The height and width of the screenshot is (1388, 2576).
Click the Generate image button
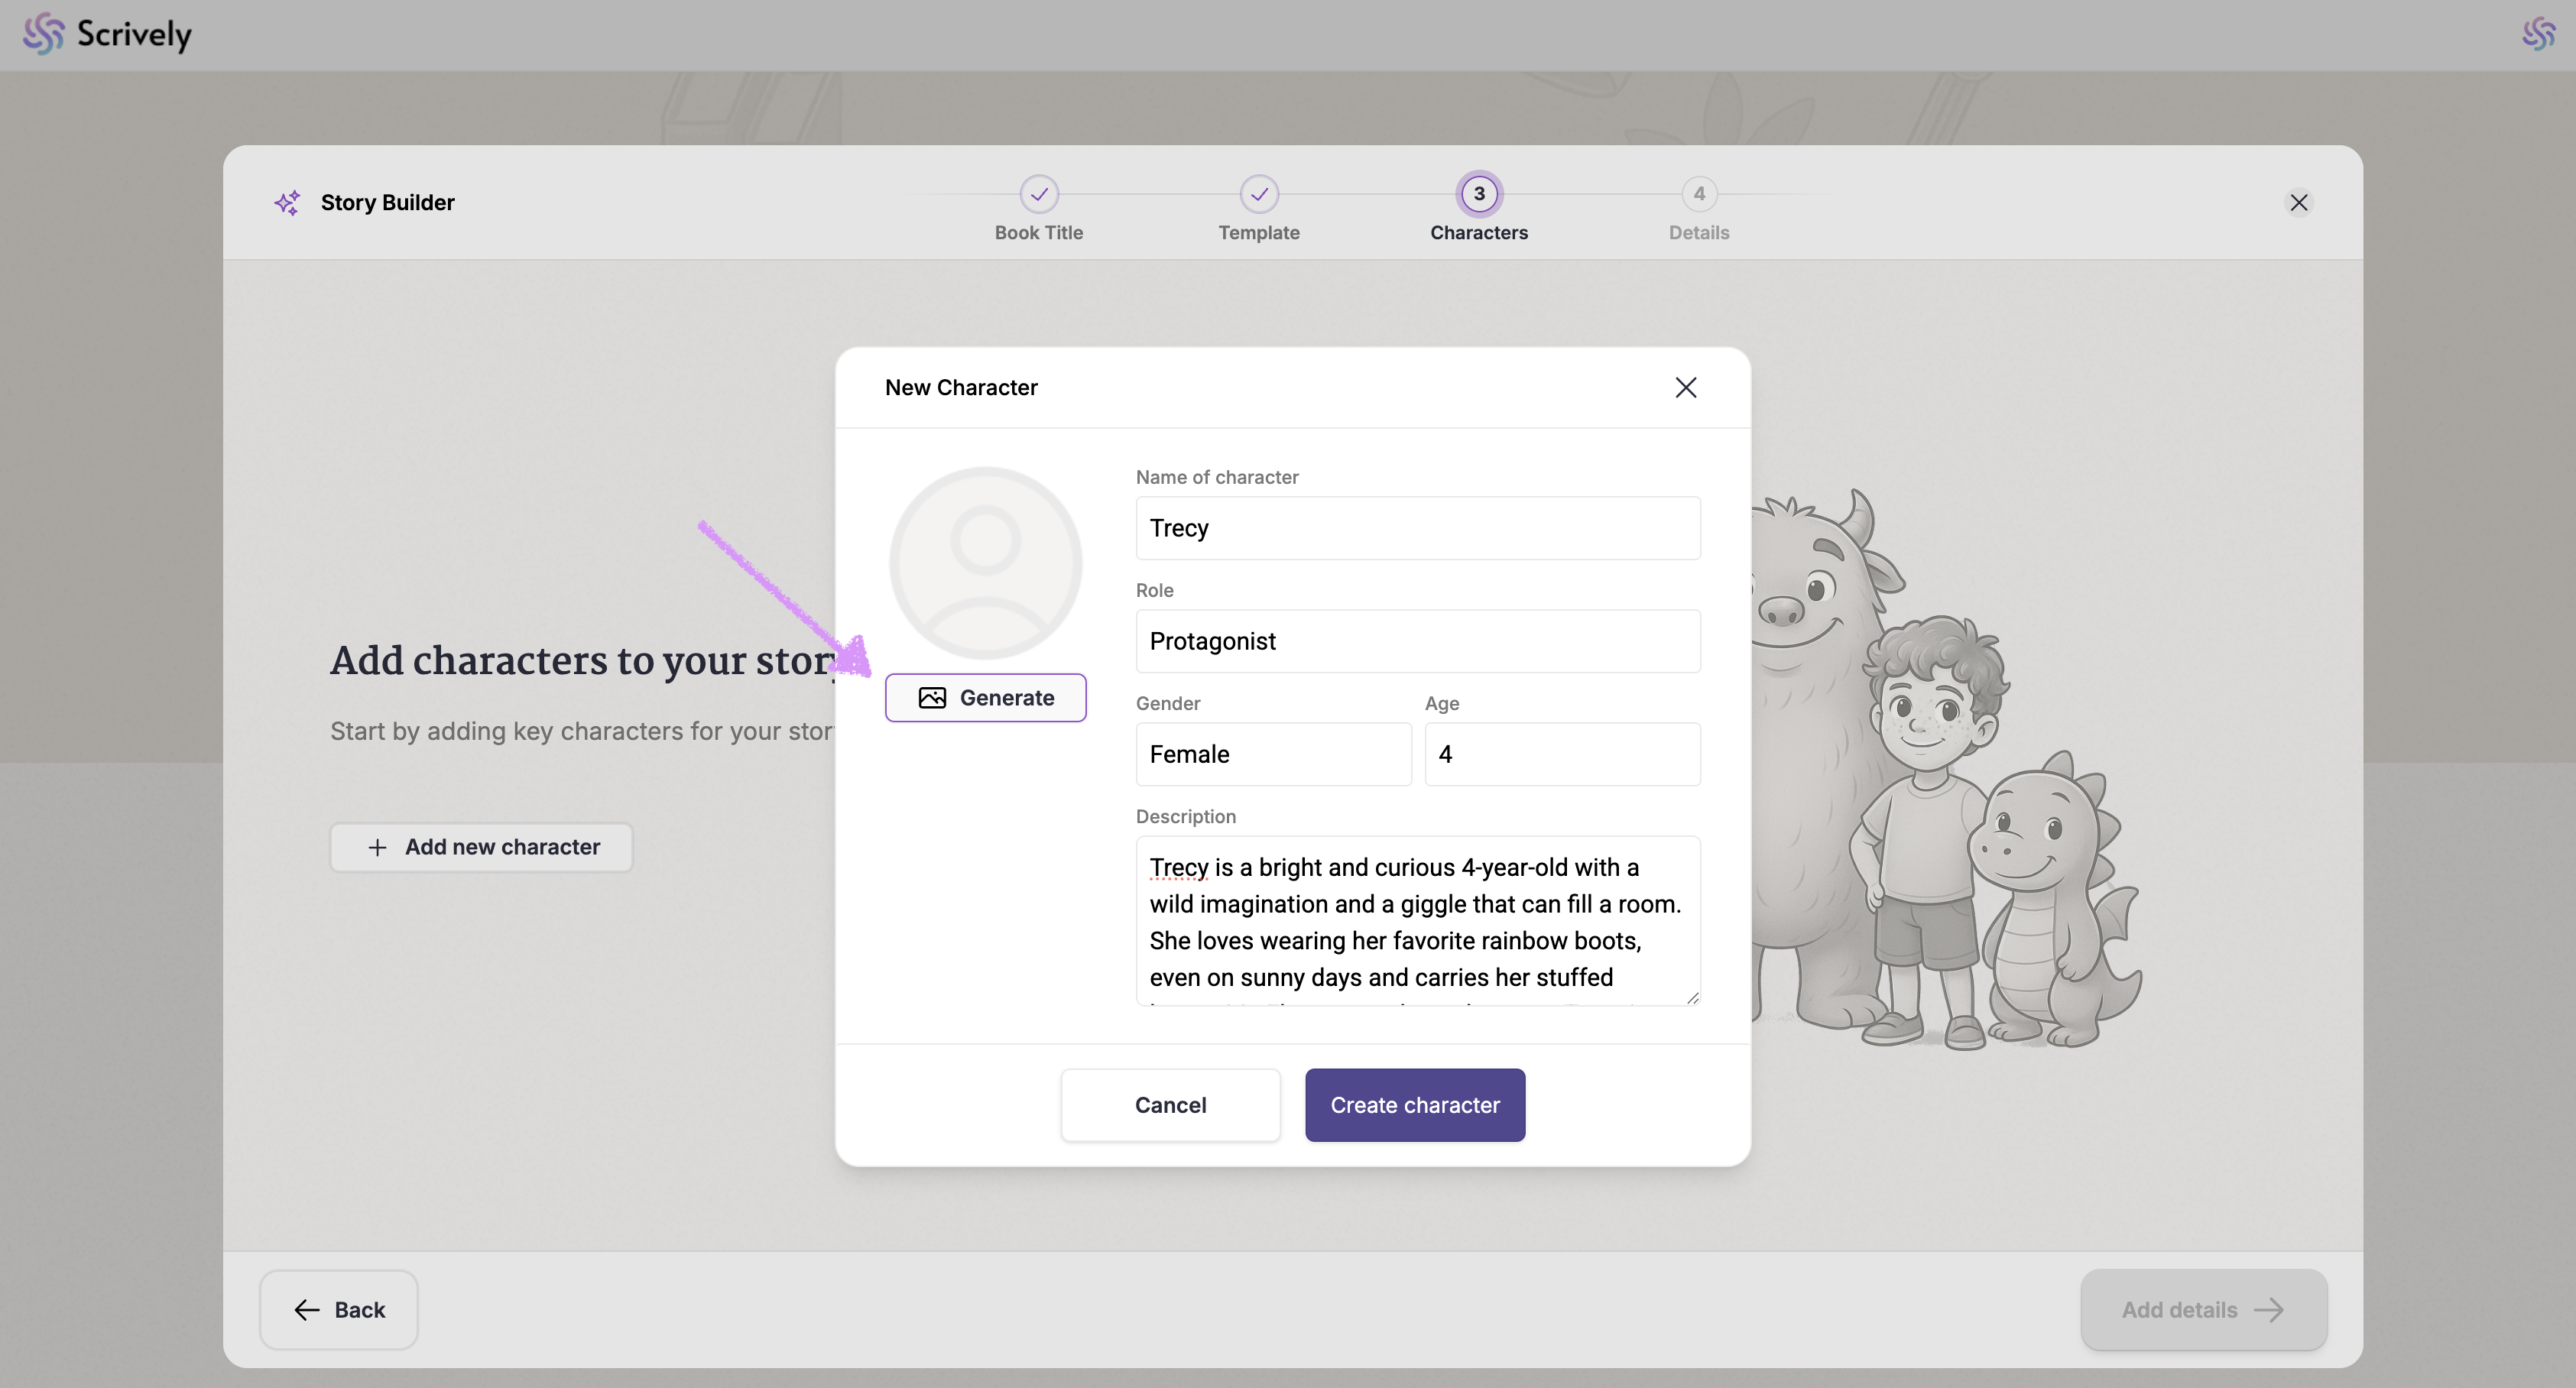coord(985,698)
